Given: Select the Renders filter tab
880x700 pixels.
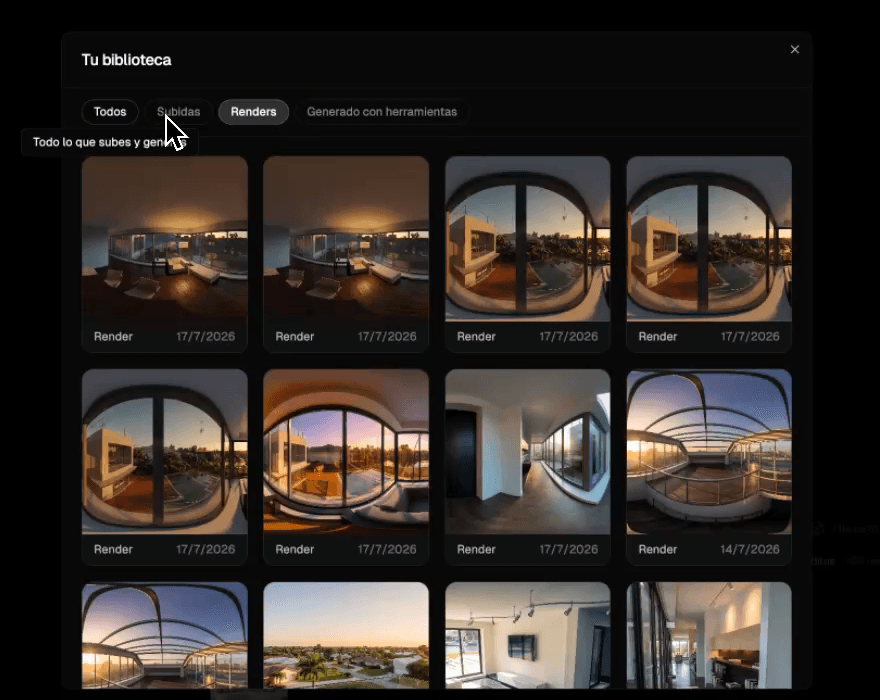Looking at the screenshot, I should 253,112.
